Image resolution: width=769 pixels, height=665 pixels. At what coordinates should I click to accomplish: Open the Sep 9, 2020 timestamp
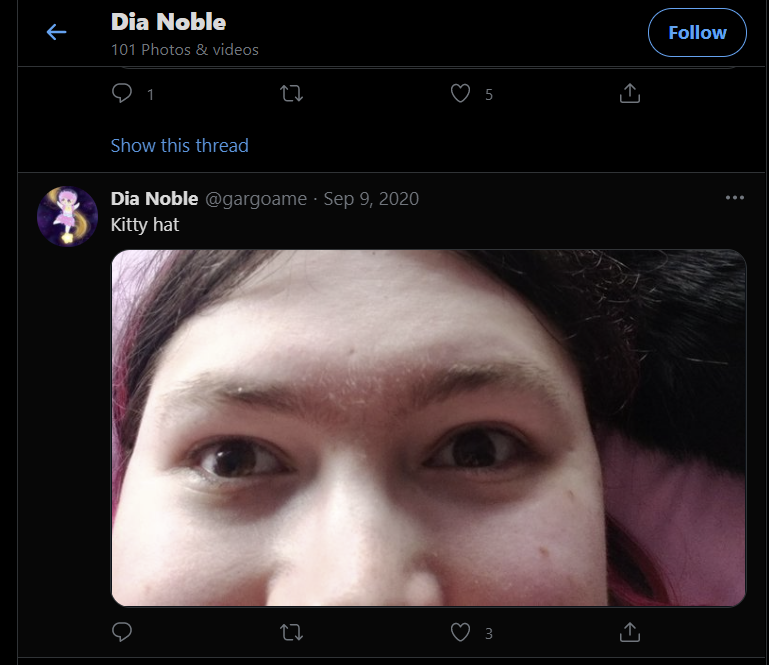371,199
